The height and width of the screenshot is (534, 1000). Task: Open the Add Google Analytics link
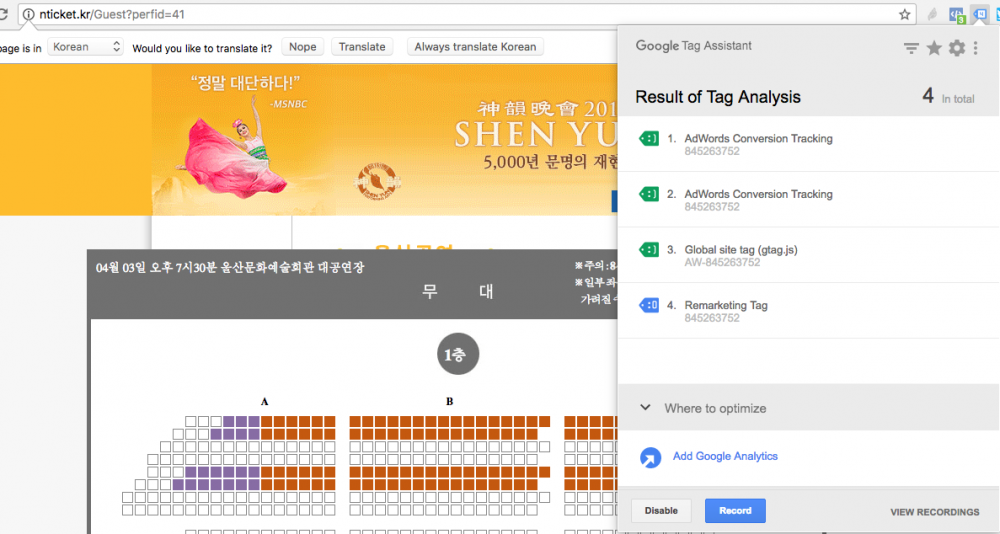725,456
